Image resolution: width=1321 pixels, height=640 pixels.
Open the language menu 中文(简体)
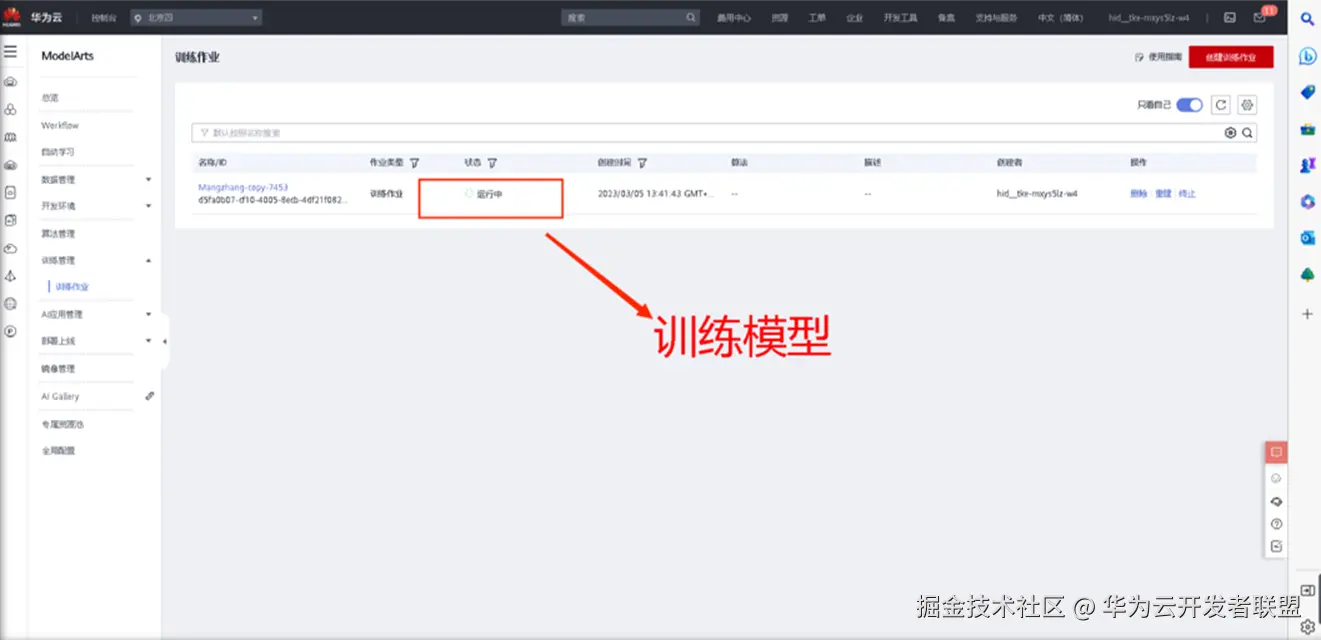(1061, 18)
